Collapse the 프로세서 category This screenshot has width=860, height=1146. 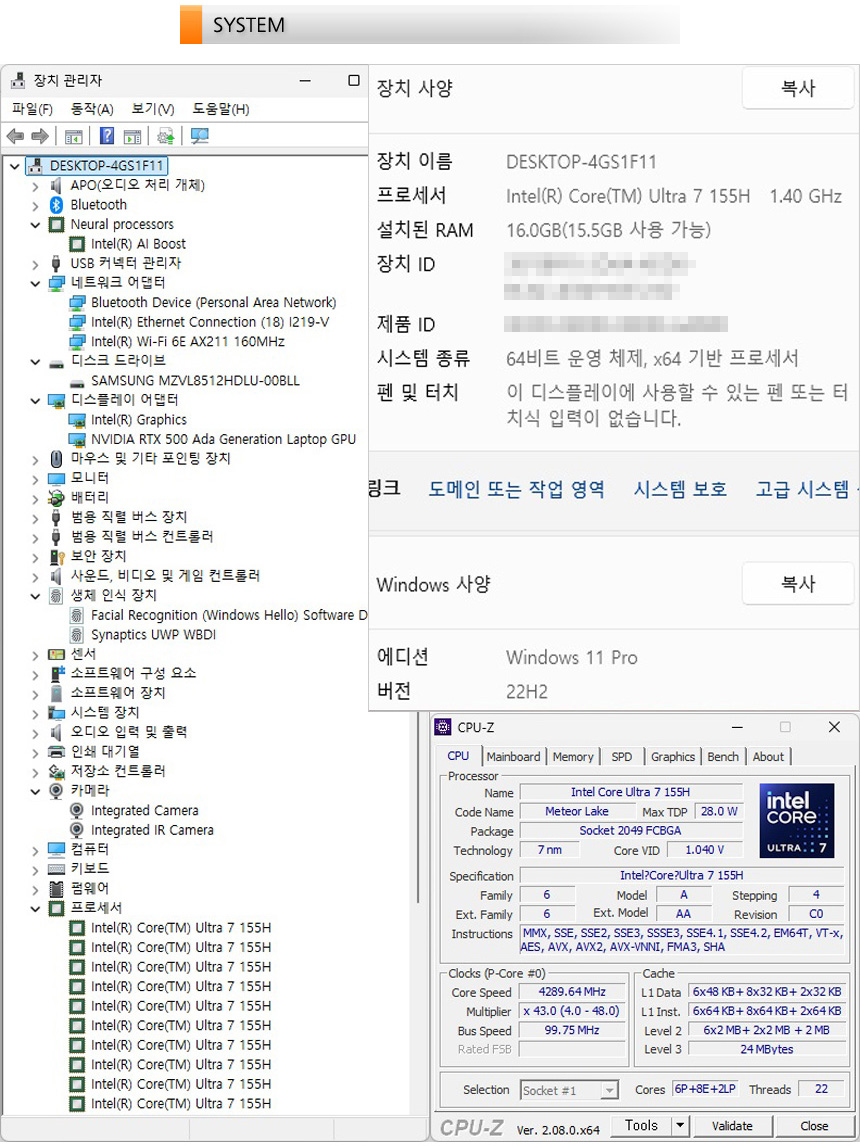(x=35, y=908)
